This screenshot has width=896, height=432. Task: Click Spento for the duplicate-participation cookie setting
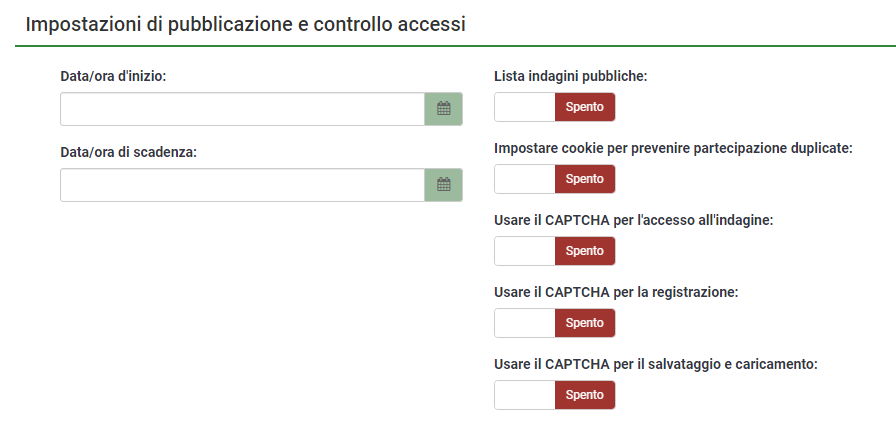click(585, 179)
